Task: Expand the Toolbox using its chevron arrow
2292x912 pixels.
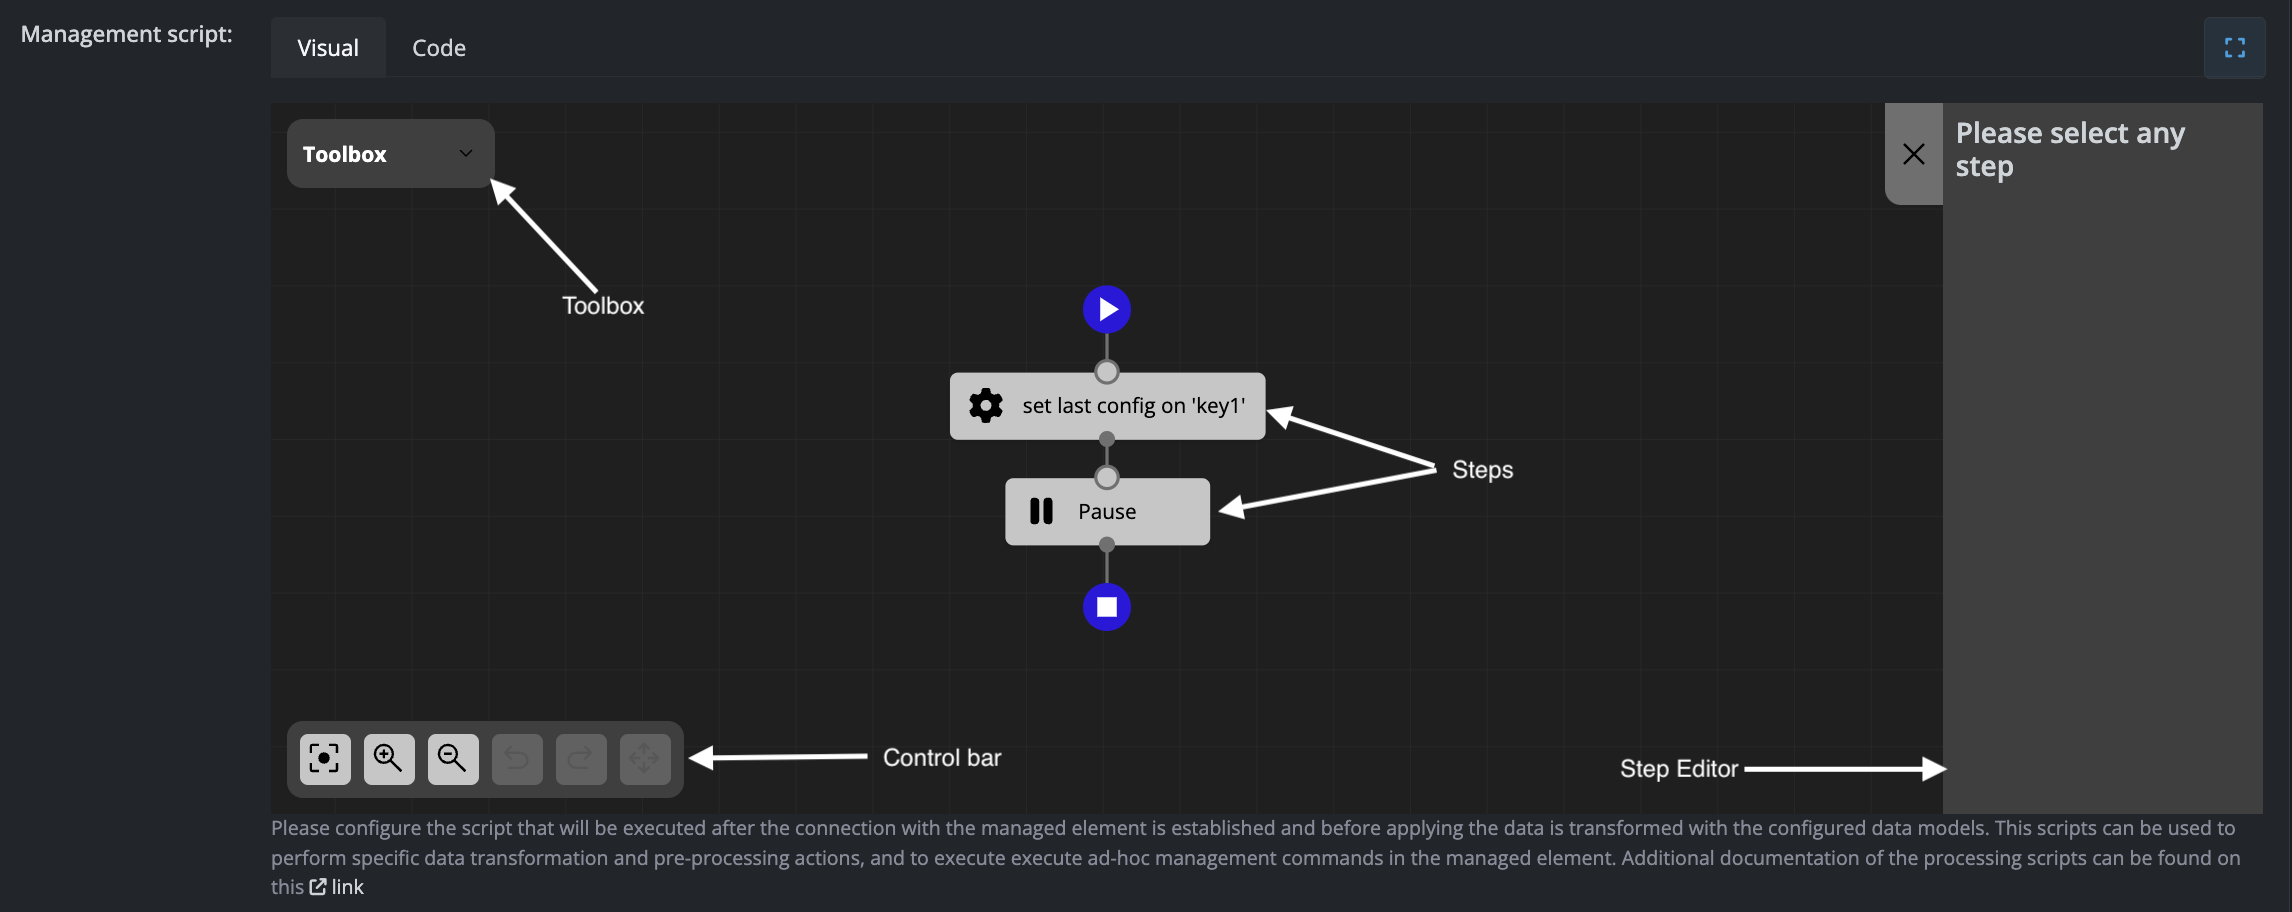Action: coord(466,154)
